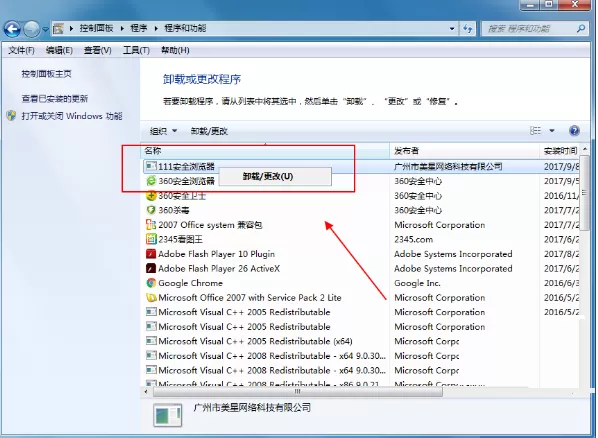Screen dimensions: 598x438
Task: Click the magnifier search icon
Action: (581, 28)
